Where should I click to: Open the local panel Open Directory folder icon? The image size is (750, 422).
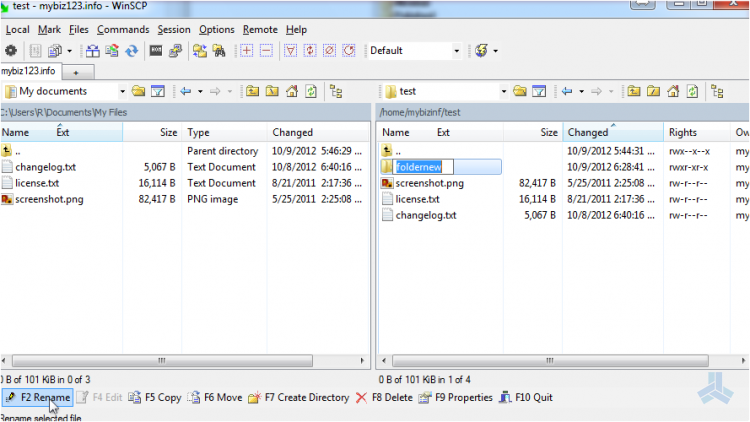[139, 91]
